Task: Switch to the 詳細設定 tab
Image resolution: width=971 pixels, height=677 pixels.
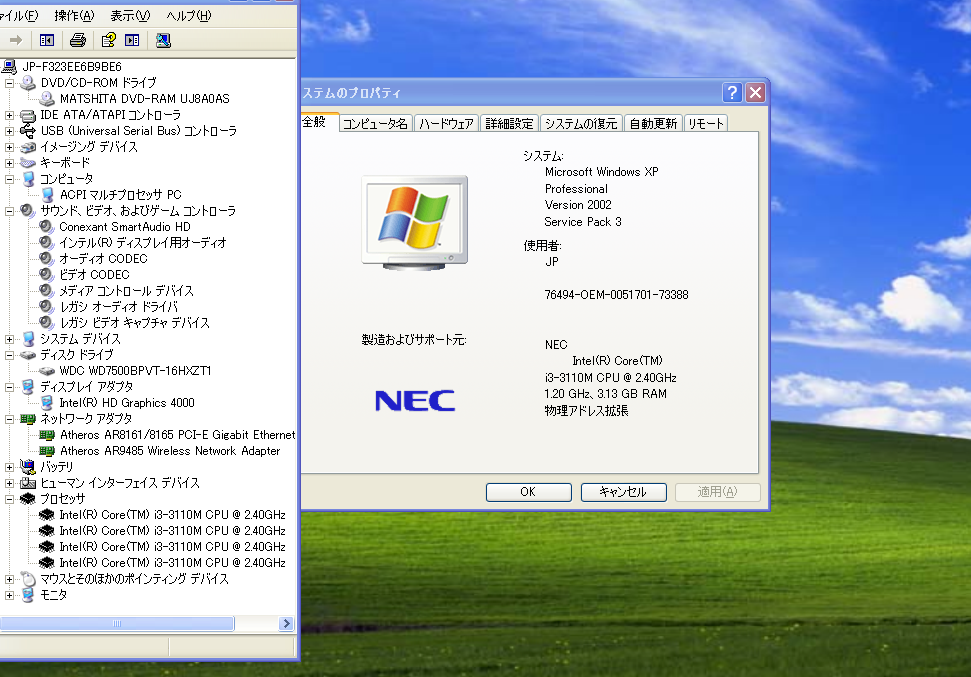Action: point(509,124)
